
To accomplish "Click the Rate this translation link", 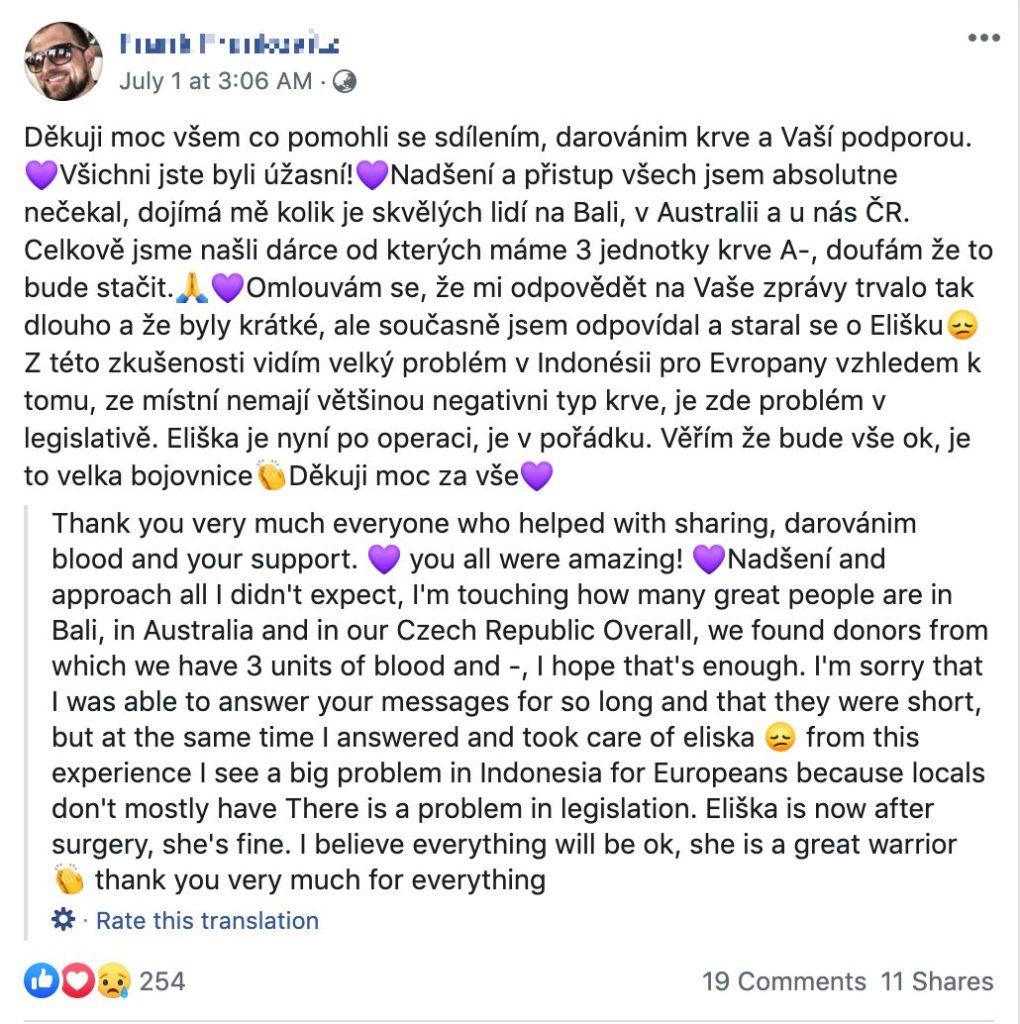I will [x=207, y=920].
